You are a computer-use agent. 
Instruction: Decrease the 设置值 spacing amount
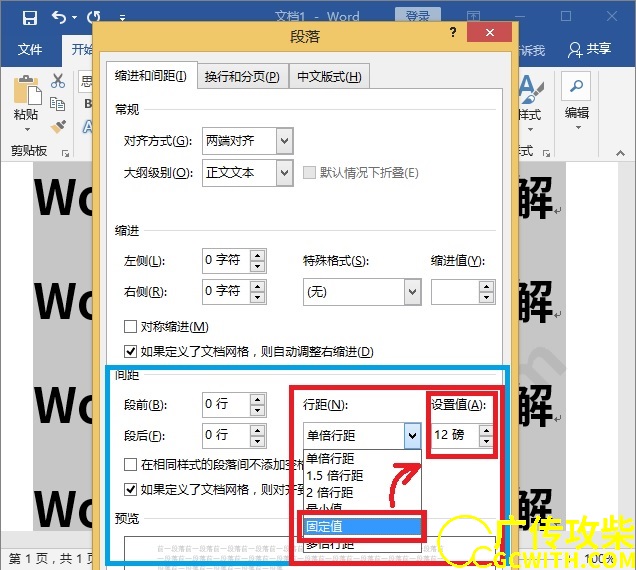(486, 441)
